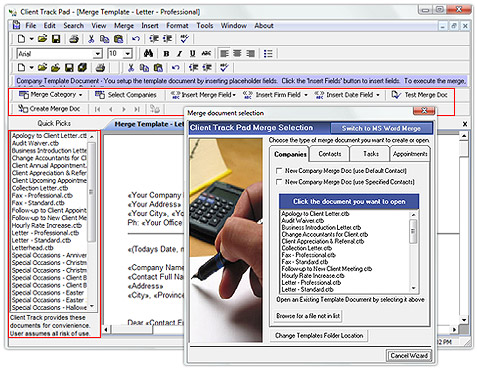The image size is (477, 368).
Task: Click Save disk icon in toolbar under menu bar
Action: [56, 39]
